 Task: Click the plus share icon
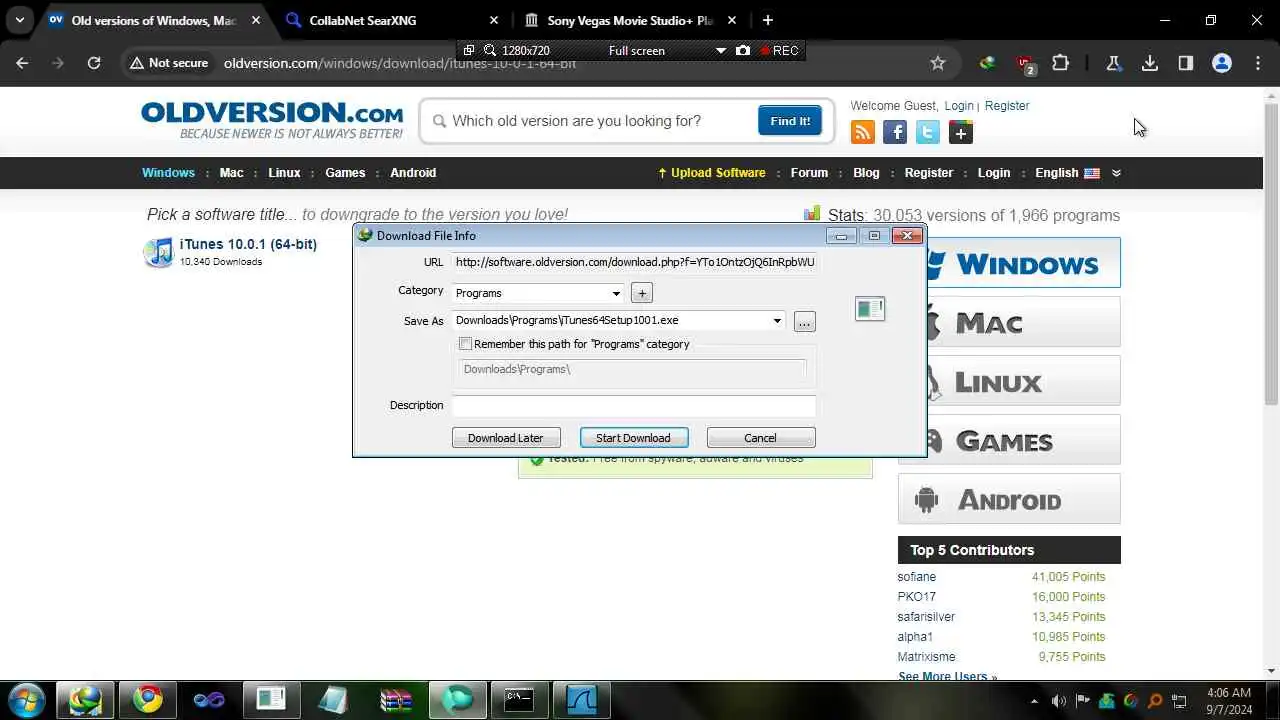coord(961,132)
